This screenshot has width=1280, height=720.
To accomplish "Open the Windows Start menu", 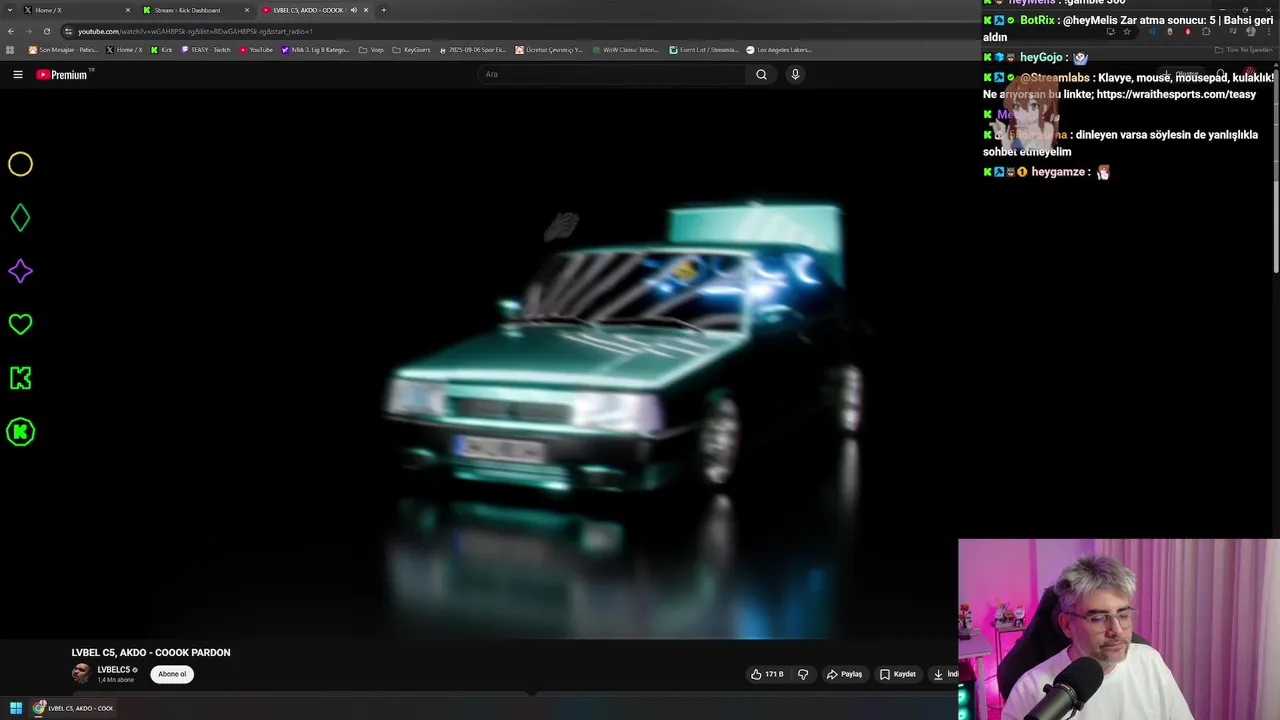I will pyautogui.click(x=16, y=708).
